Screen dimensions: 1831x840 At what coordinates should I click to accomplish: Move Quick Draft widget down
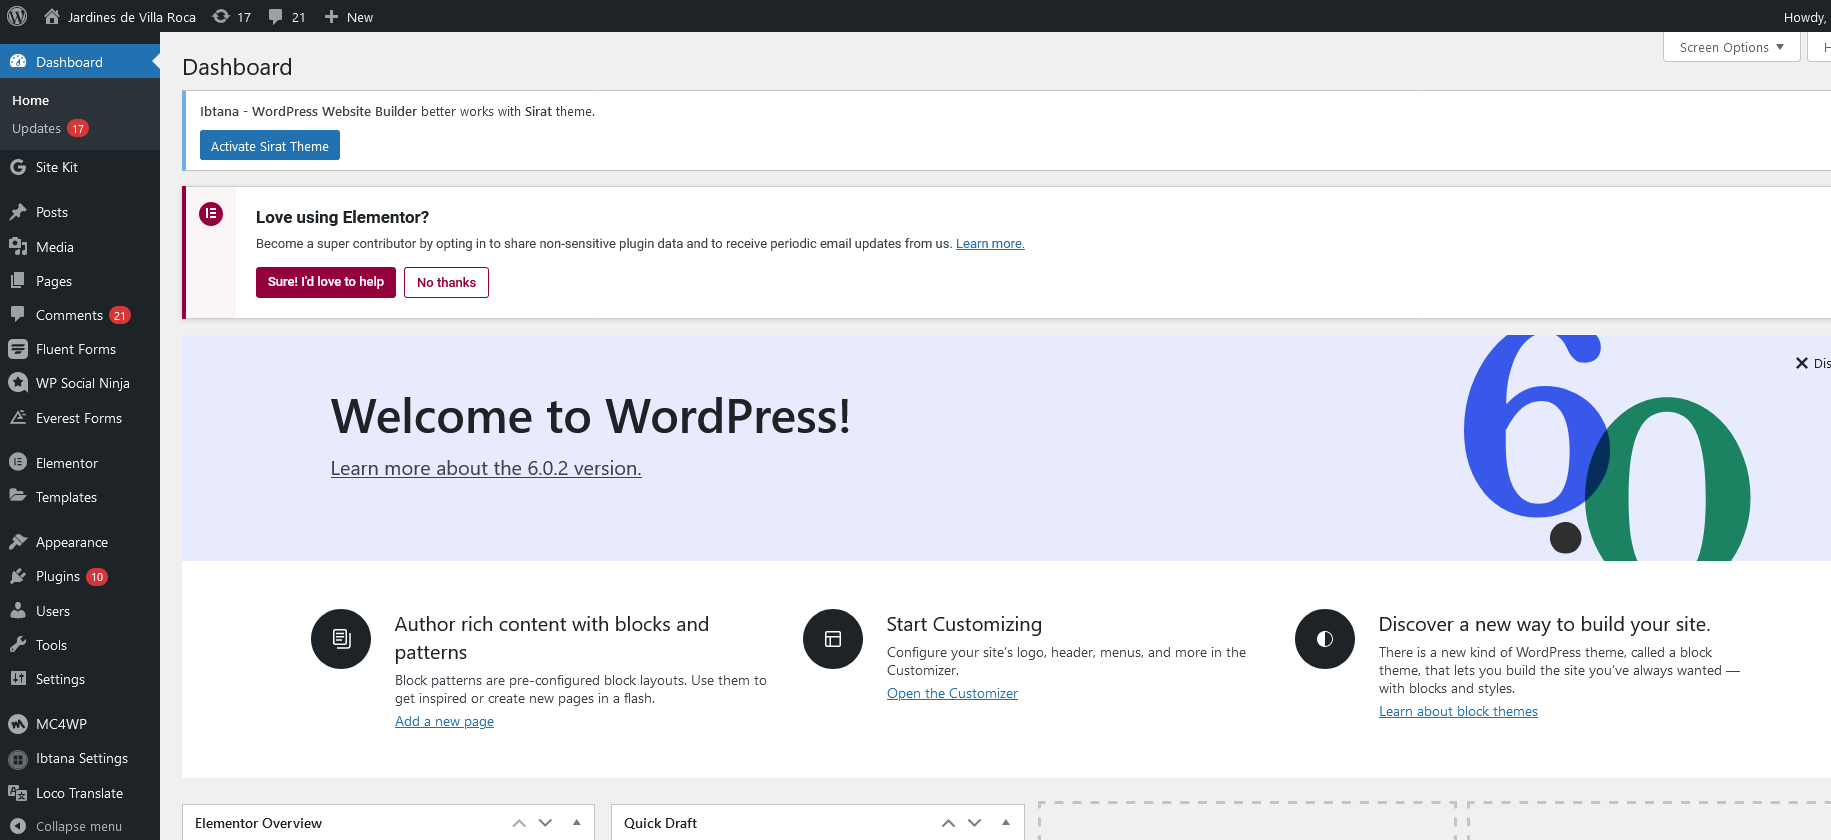(x=974, y=823)
